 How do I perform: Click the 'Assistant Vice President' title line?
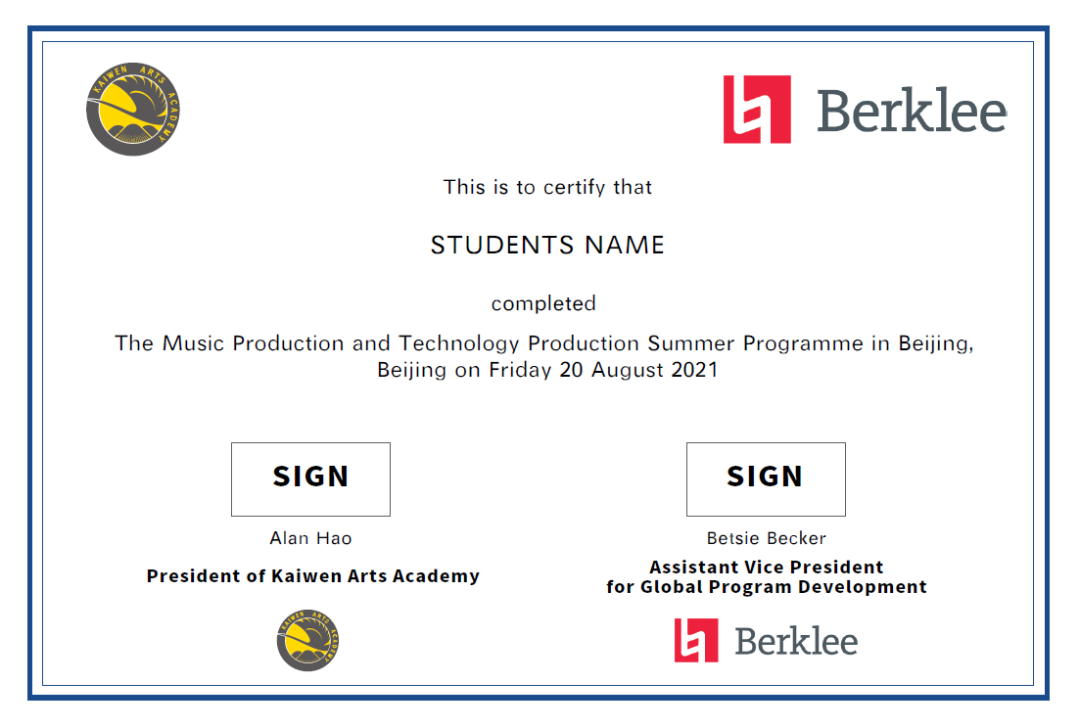tap(766, 567)
